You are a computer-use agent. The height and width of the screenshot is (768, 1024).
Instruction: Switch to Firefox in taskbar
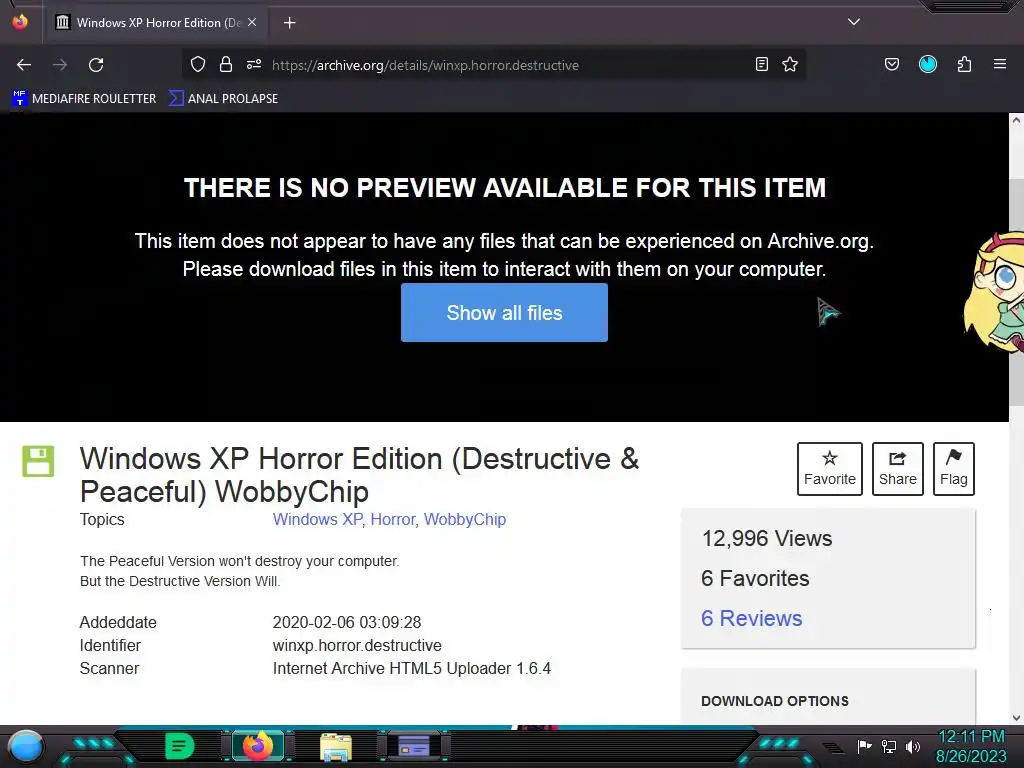pos(258,746)
